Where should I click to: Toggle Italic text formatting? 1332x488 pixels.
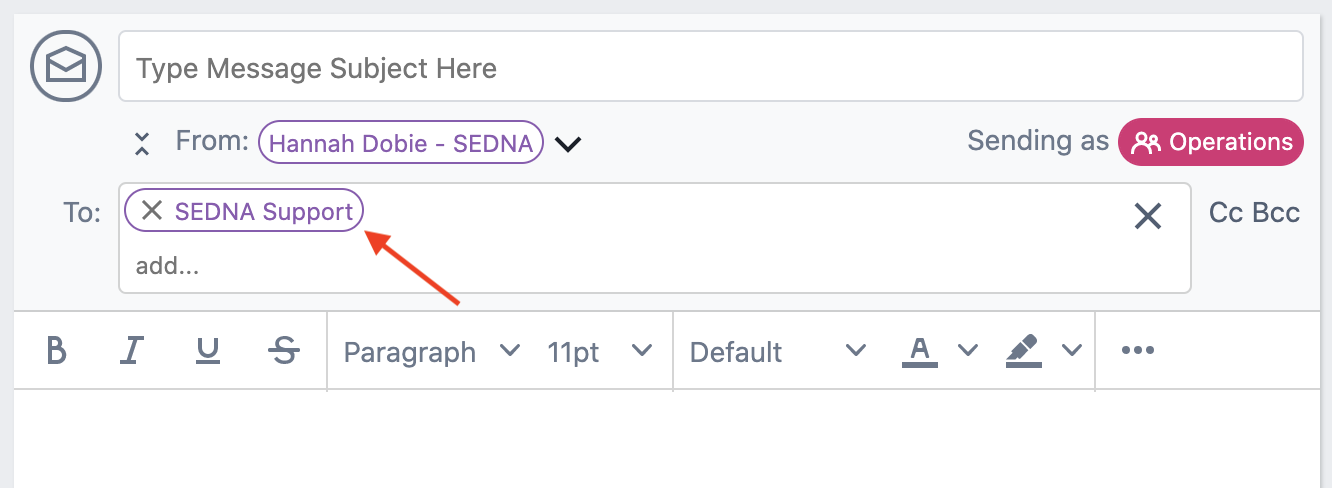tap(131, 351)
